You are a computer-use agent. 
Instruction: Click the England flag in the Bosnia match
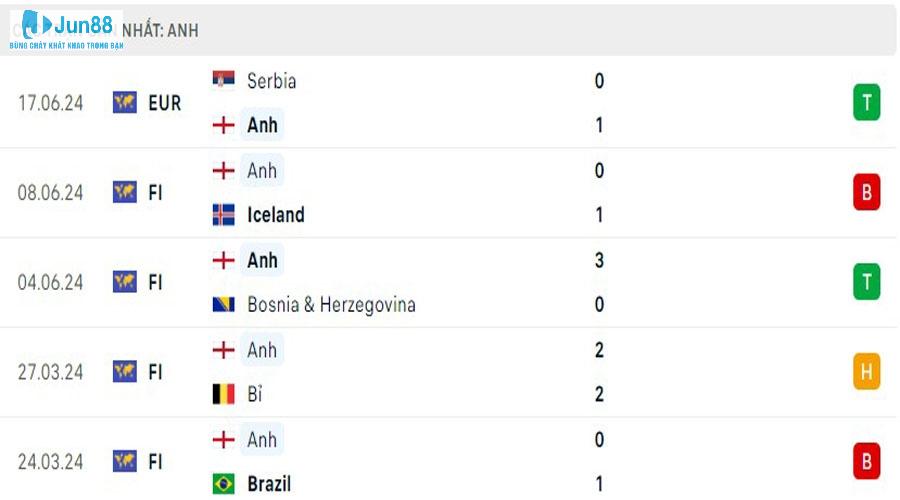tap(223, 260)
